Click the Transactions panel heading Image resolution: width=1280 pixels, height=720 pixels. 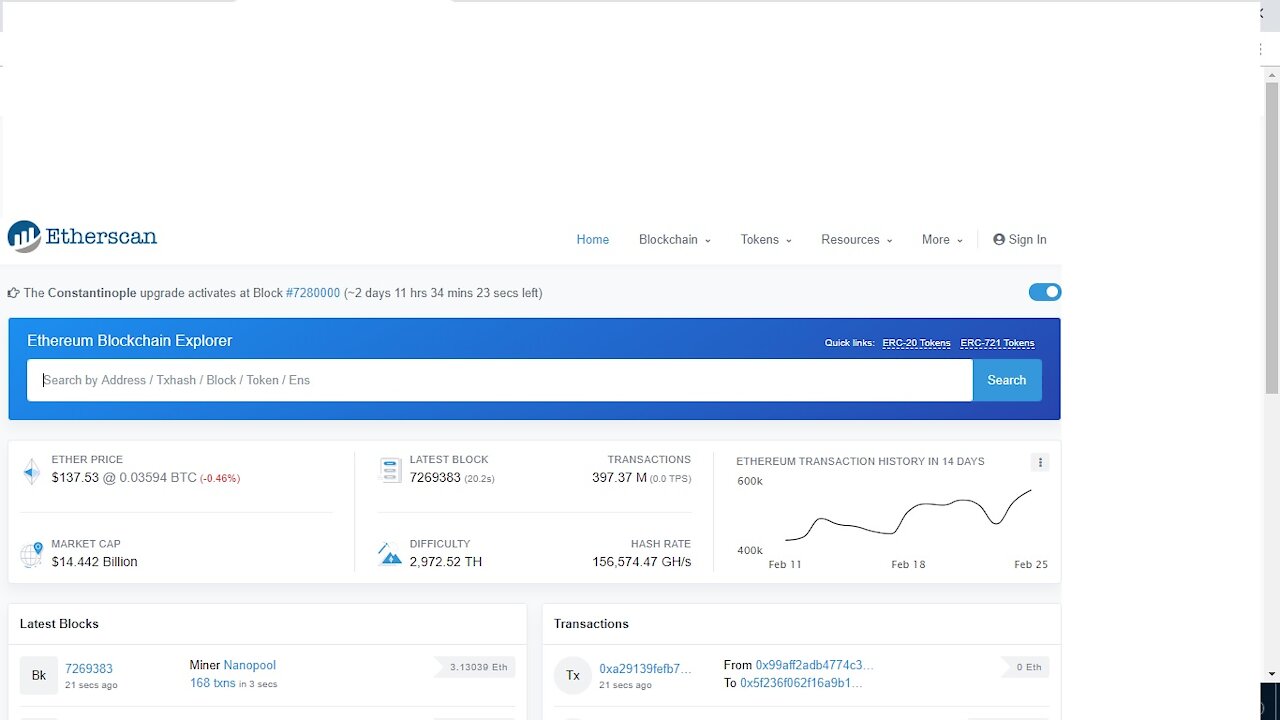point(591,624)
